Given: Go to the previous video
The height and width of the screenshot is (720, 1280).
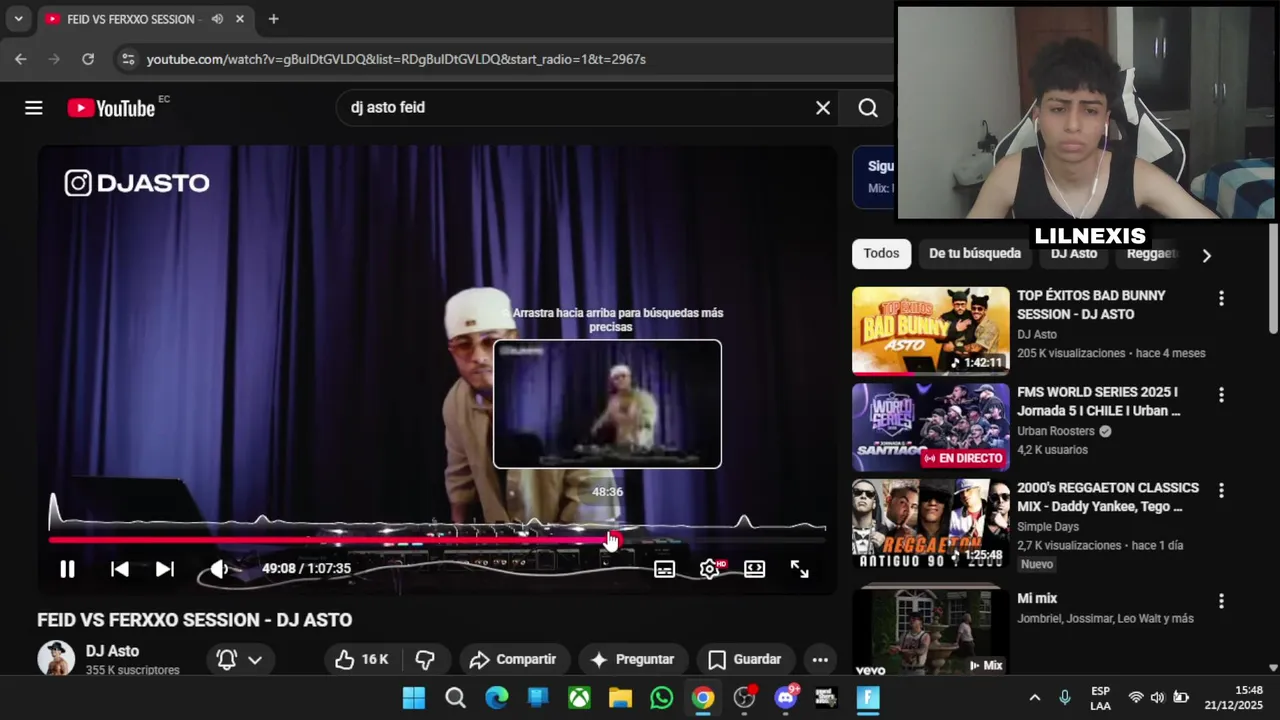Looking at the screenshot, I should tap(119, 569).
